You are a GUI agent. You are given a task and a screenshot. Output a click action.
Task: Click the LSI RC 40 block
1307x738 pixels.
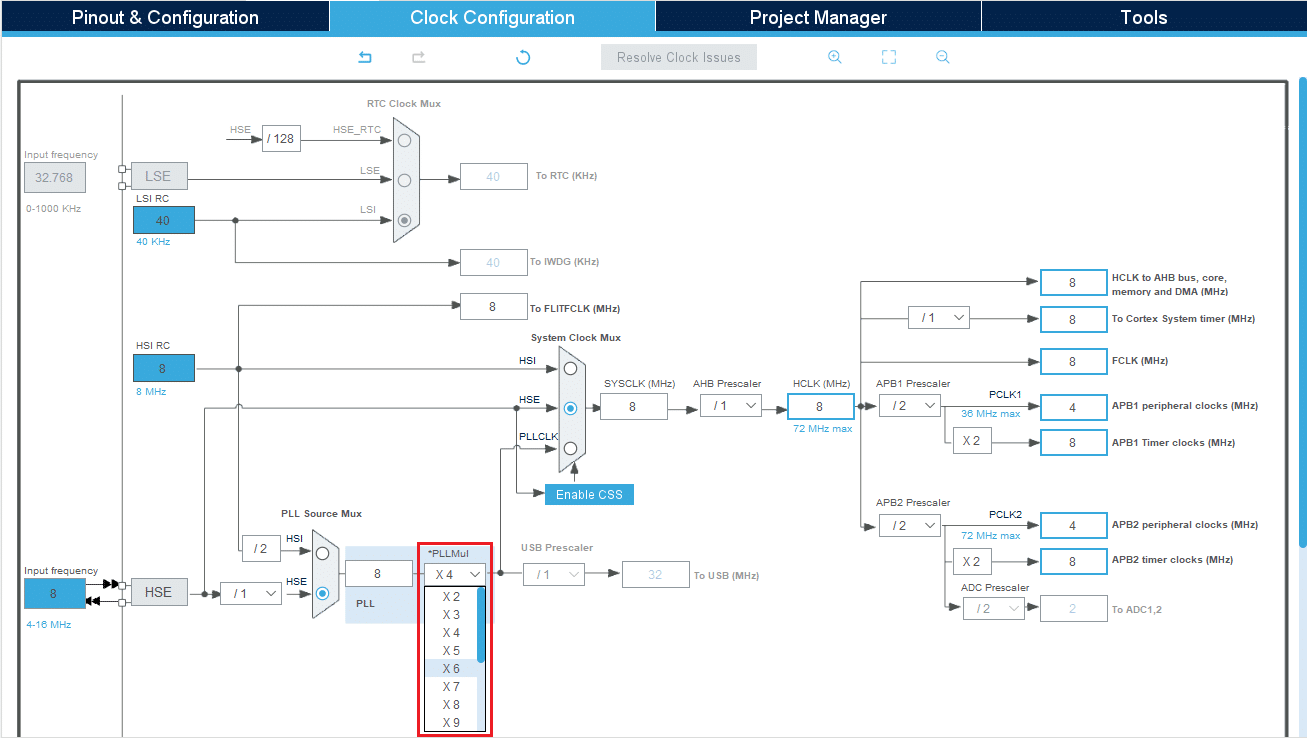pos(163,220)
